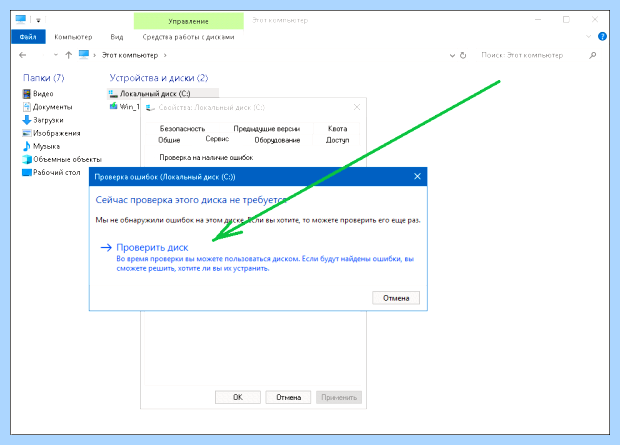Image resolution: width=620 pixels, height=445 pixels.
Task: Close the Проверка ошибок dialog
Action: pyautogui.click(x=417, y=176)
